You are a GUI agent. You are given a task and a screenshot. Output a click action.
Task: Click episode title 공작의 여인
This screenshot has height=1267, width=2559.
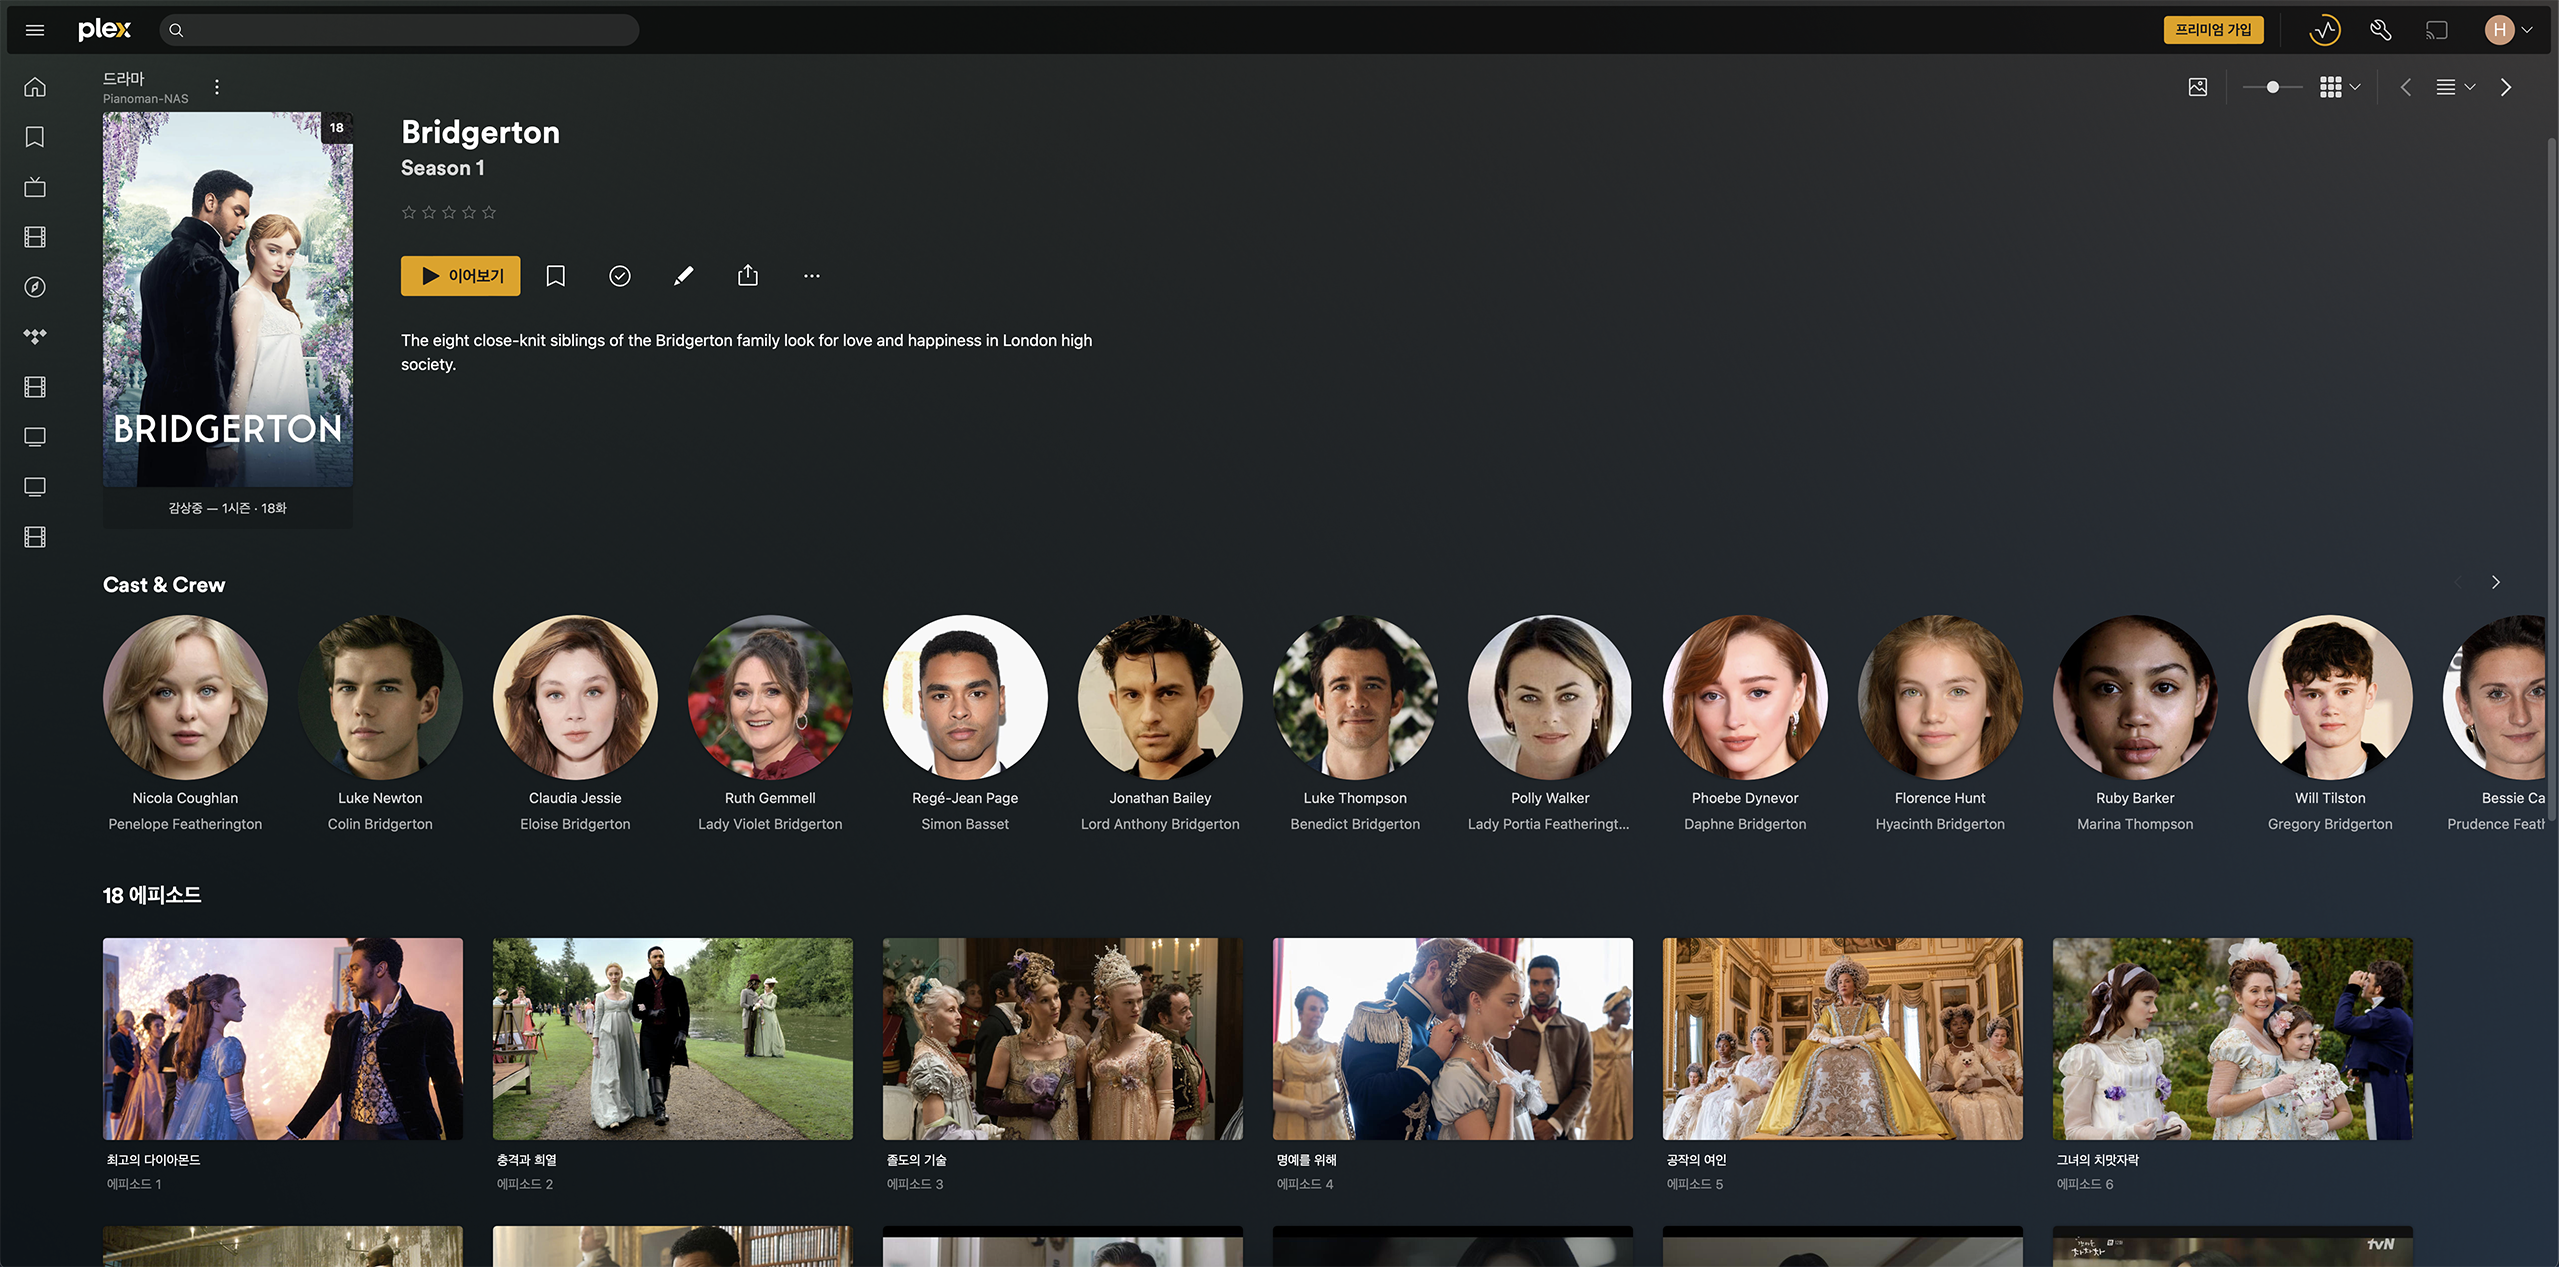pyautogui.click(x=1696, y=1160)
